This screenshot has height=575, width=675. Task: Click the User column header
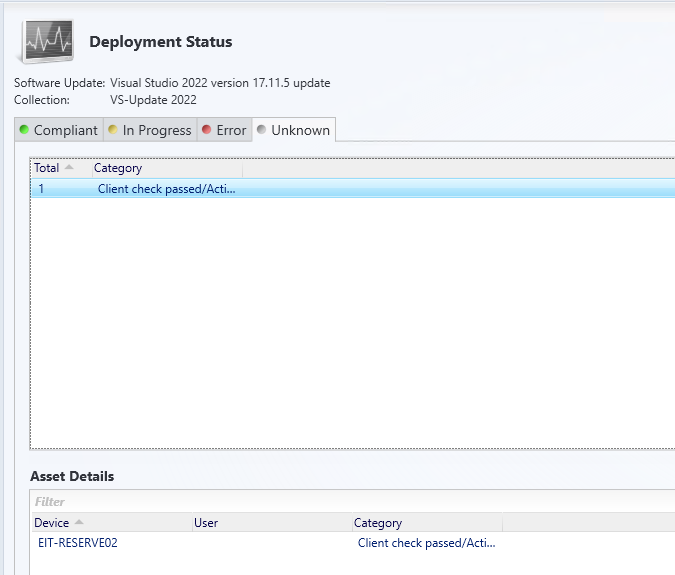click(x=272, y=522)
